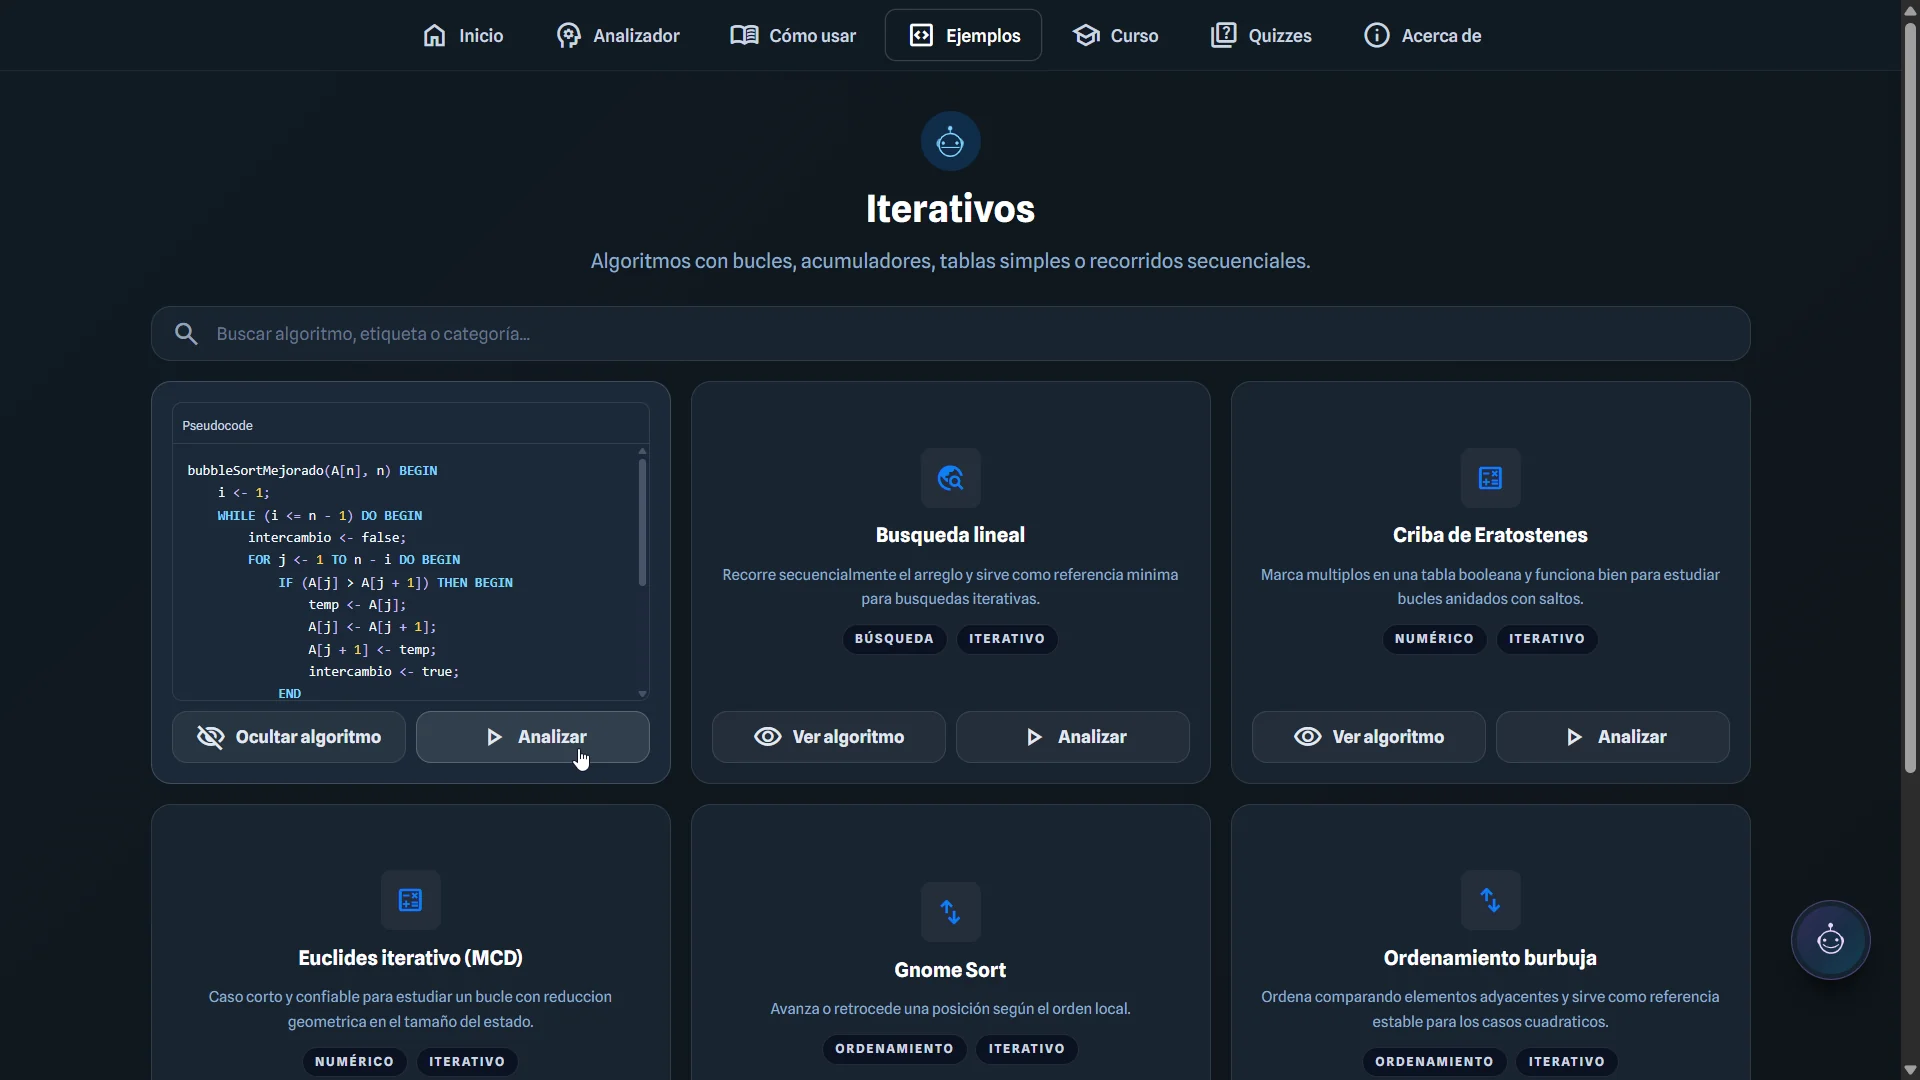Viewport: 1920px width, 1080px height.
Task: Focus the Buscar algoritmo search field
Action: pyautogui.click(x=950, y=334)
